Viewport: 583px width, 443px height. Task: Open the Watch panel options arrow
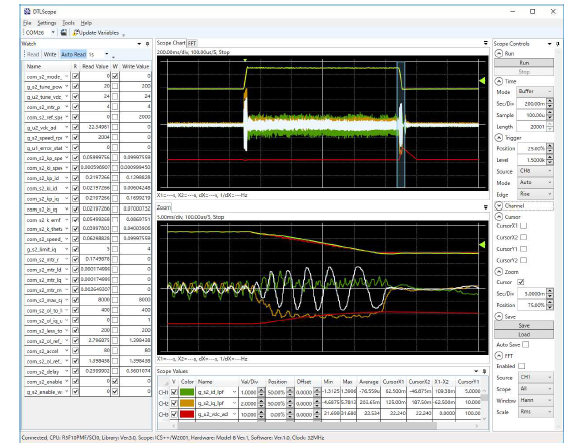pos(139,44)
